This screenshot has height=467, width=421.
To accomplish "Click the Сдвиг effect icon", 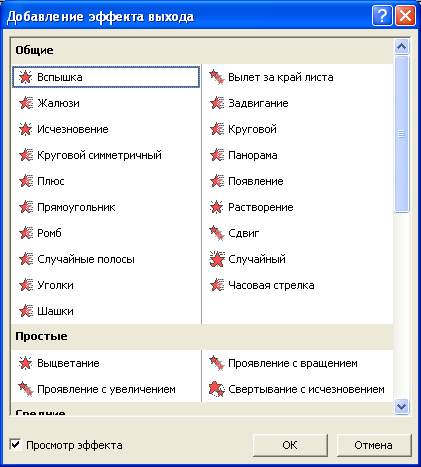I will [x=217, y=233].
